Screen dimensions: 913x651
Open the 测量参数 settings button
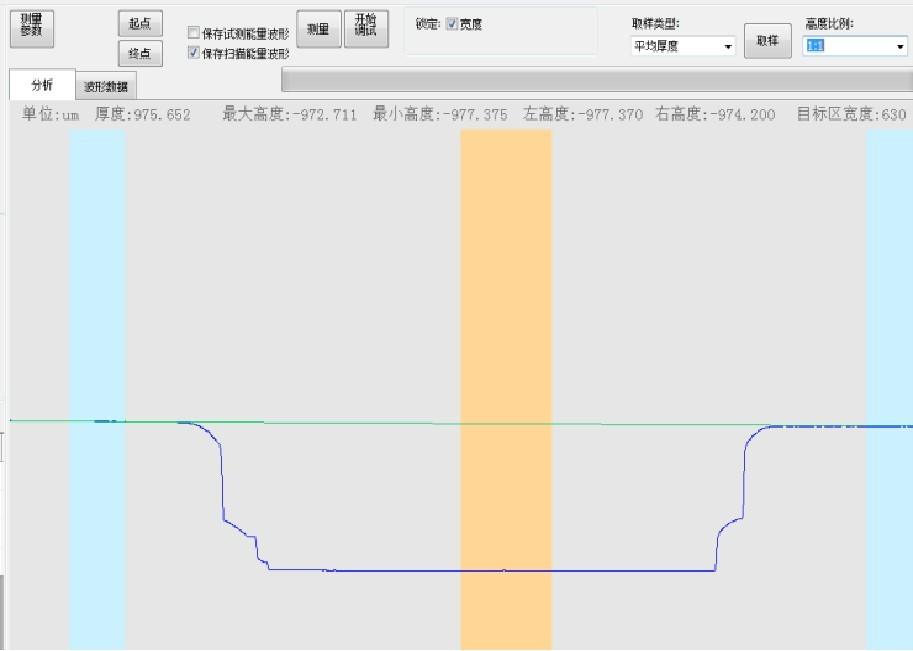pyautogui.click(x=31, y=29)
